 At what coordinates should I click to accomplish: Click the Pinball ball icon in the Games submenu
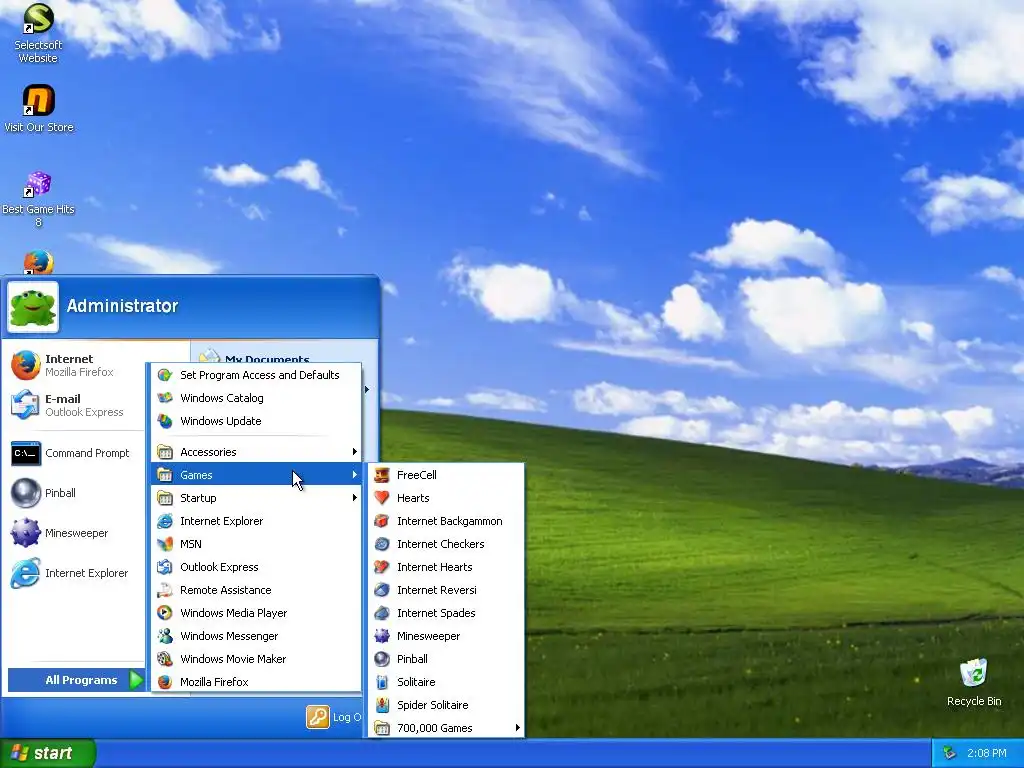(382, 659)
